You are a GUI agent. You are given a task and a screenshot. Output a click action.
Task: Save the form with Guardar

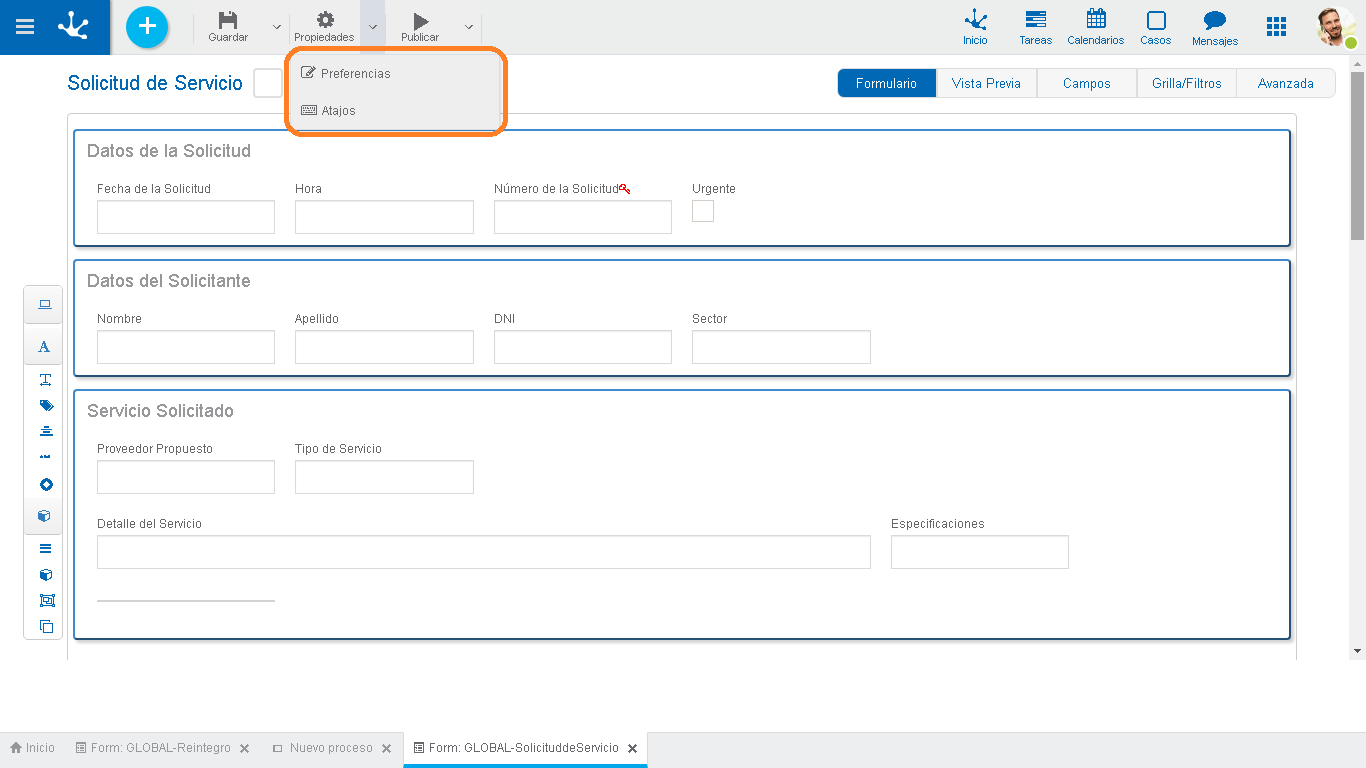[228, 27]
